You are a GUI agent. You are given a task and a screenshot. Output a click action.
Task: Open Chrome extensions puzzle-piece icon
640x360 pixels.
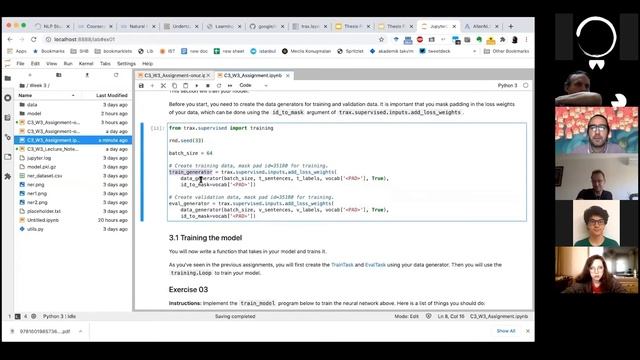click(x=503, y=40)
